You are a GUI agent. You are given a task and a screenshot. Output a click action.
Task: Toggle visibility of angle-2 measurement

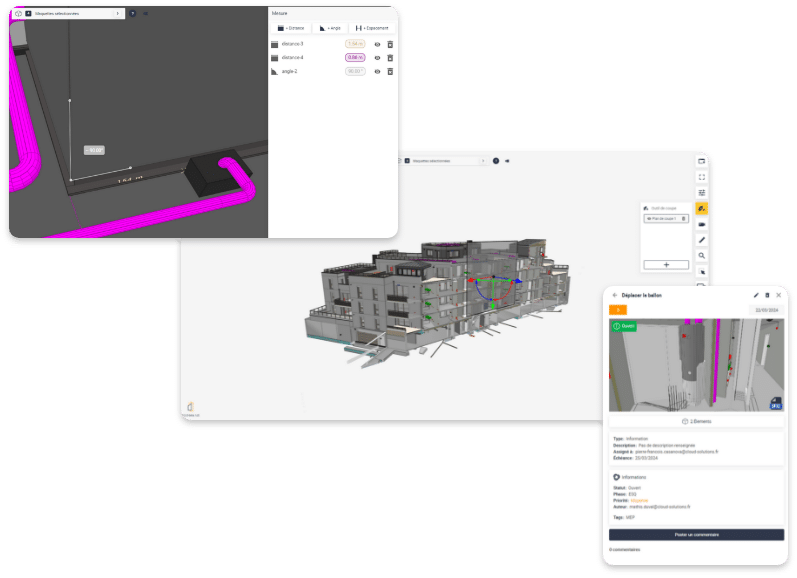tap(378, 71)
